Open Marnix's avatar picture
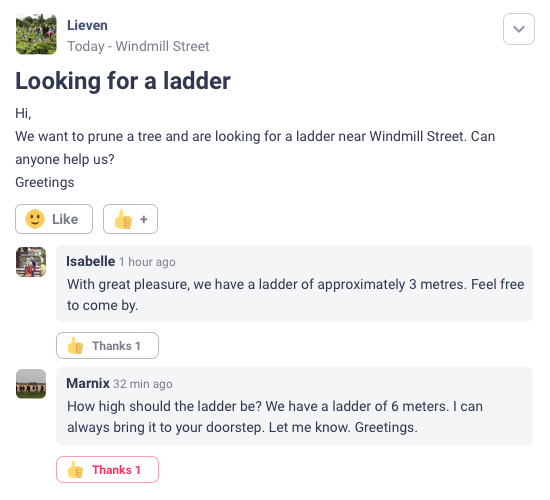Screen dimensions: 550x500 tap(31, 384)
